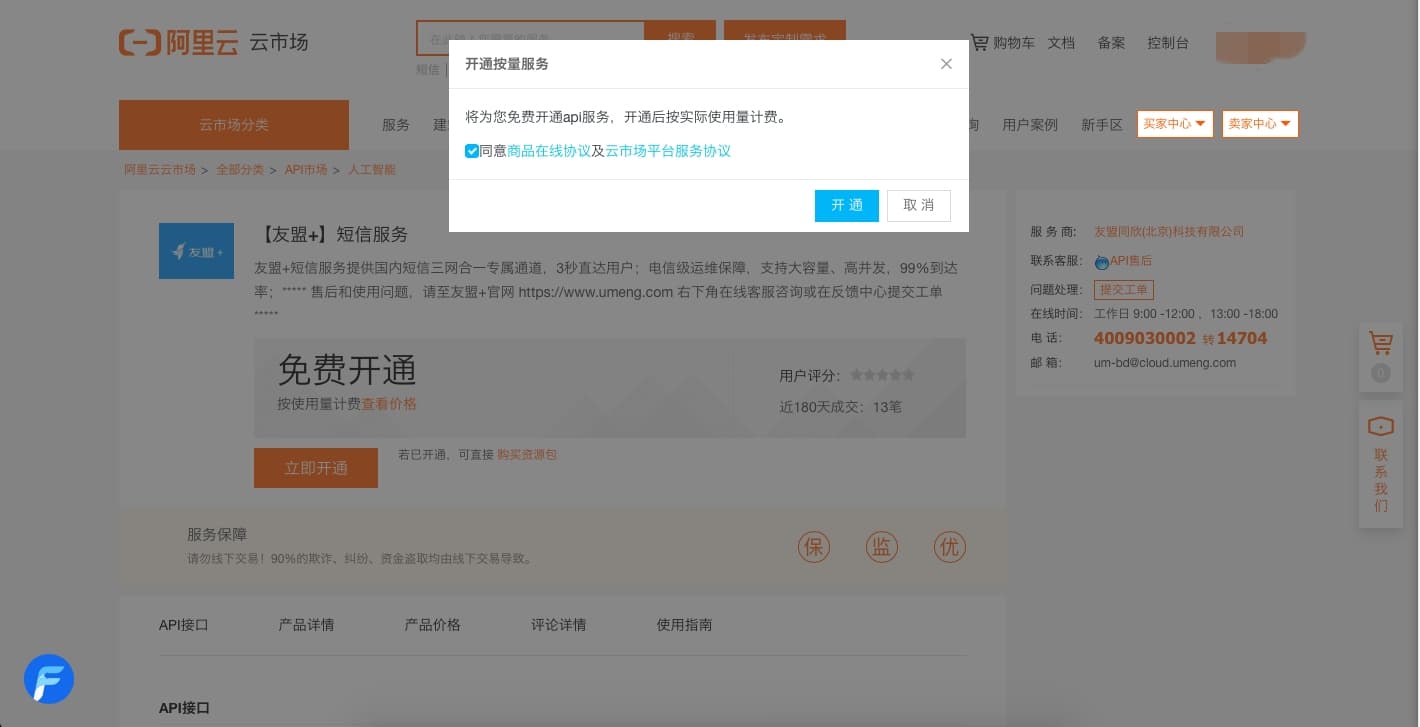Click the email um-bd@cloud.umeng.com
This screenshot has height=727, width=1420.
pos(1165,363)
